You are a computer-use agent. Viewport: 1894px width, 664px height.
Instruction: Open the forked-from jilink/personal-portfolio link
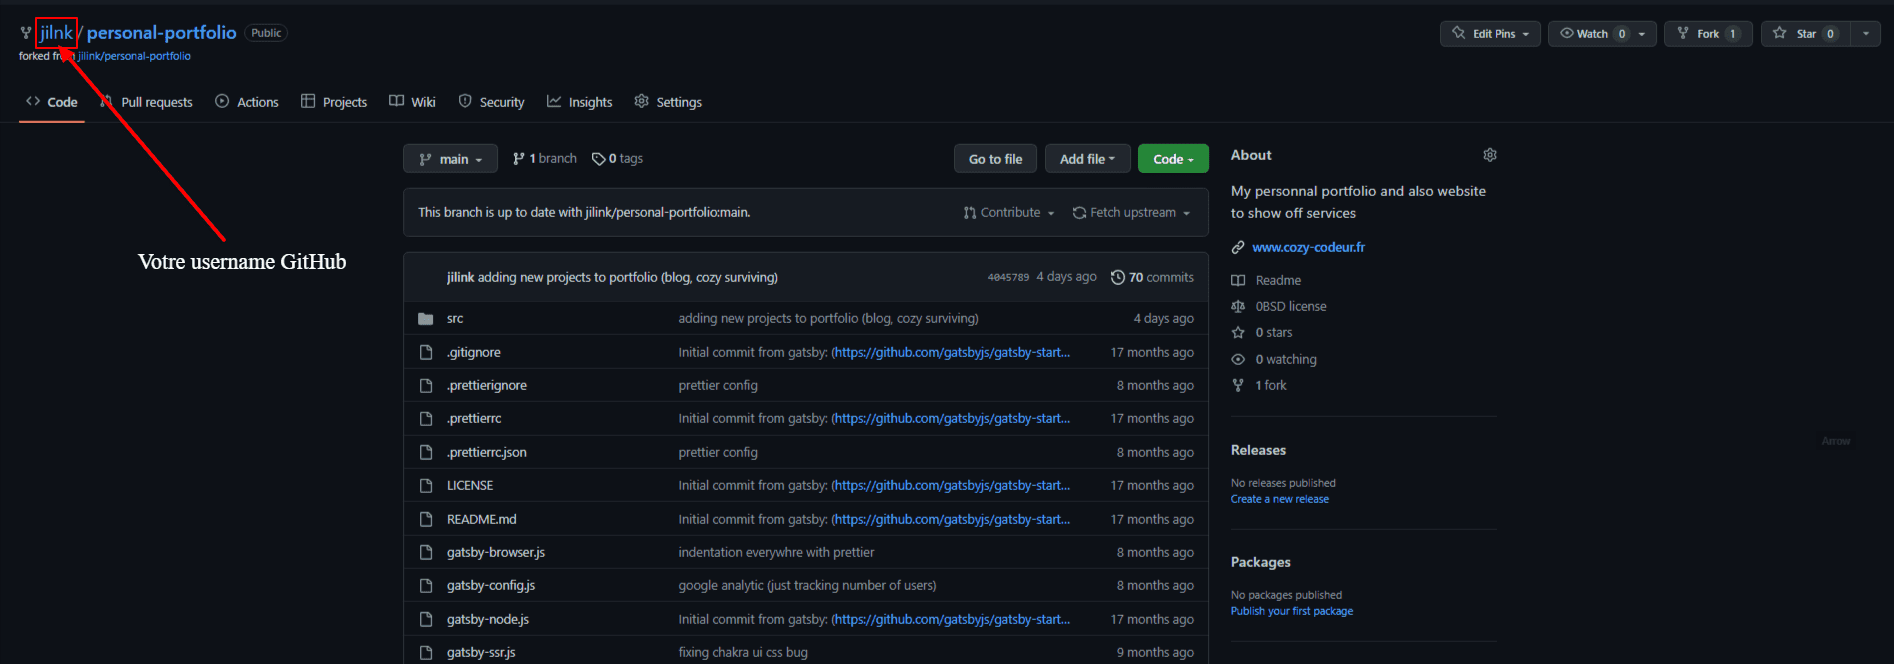point(134,56)
